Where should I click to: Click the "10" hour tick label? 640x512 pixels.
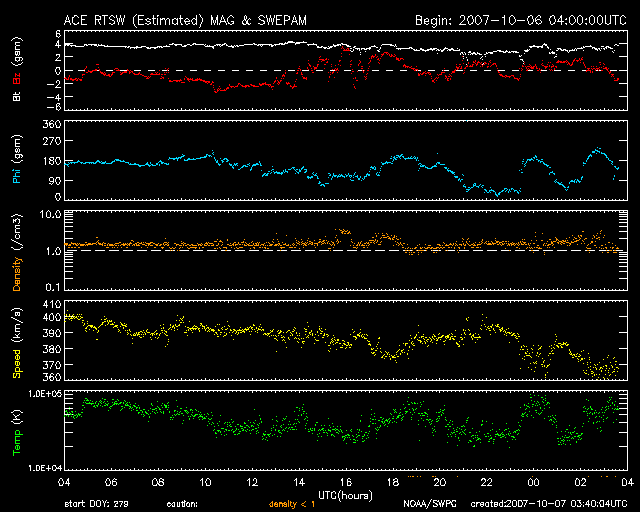205,483
